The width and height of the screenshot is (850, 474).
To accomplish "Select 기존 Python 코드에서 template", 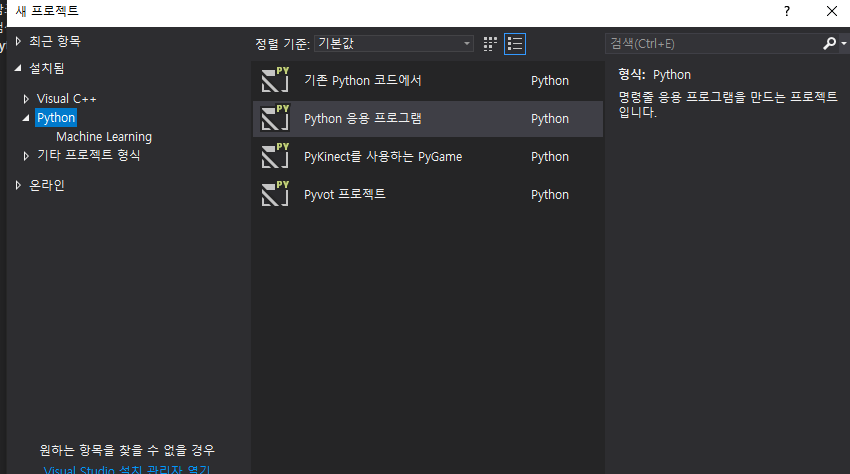I will pos(428,80).
